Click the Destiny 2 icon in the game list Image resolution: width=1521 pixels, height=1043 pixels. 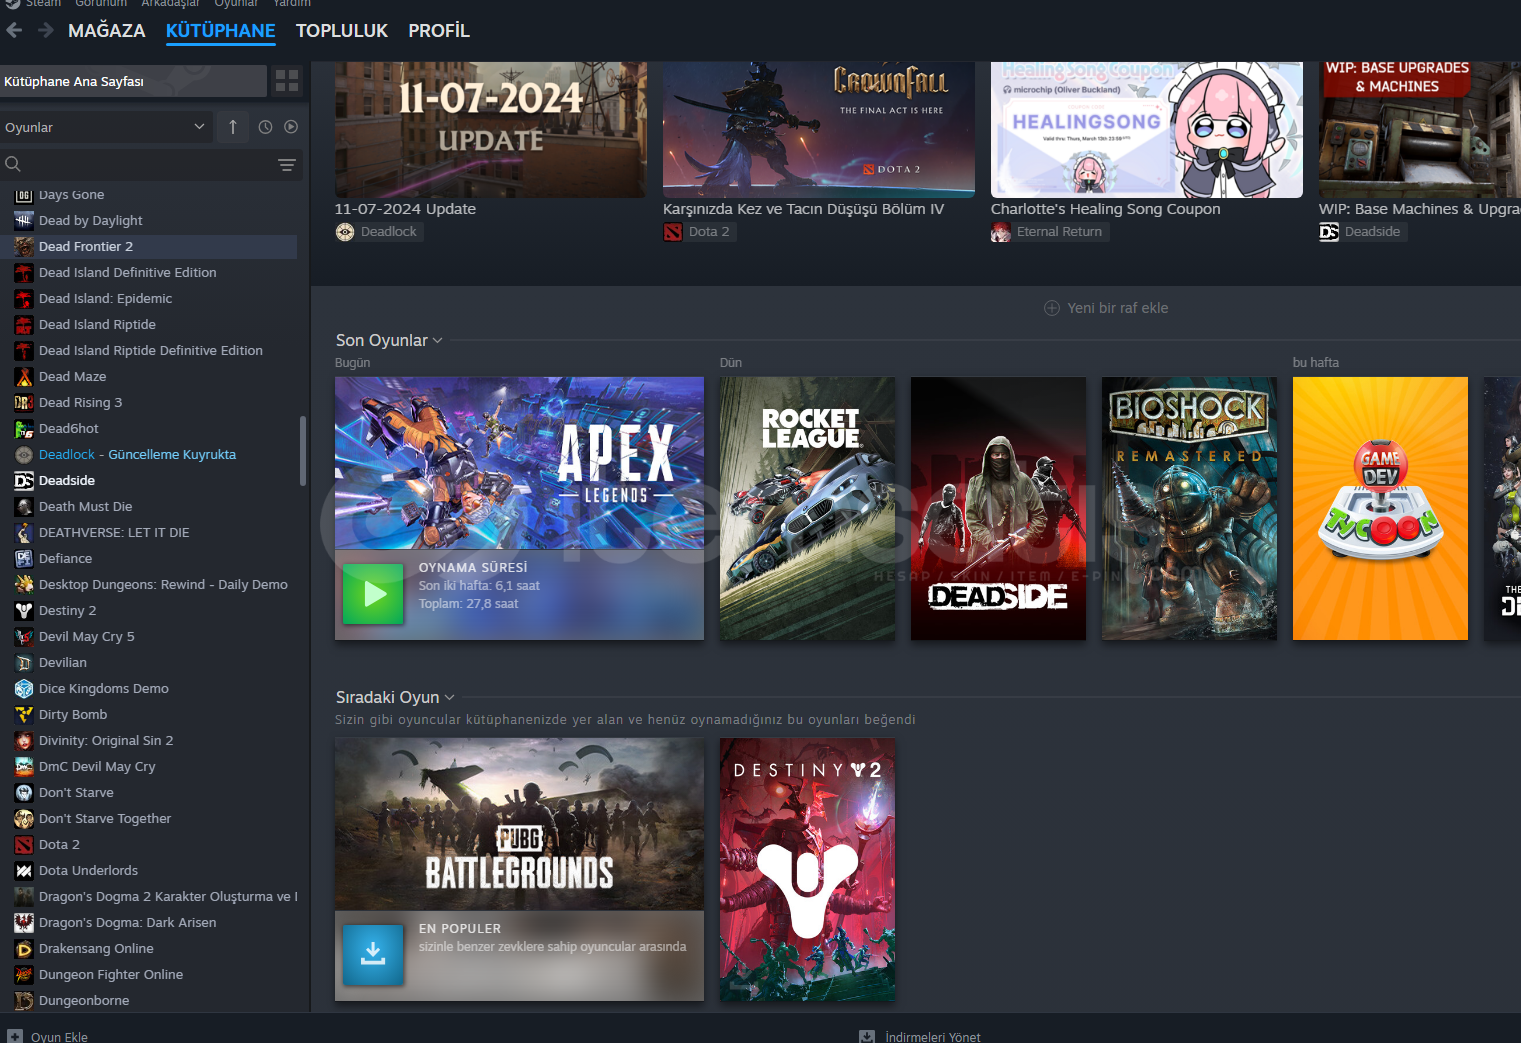tap(24, 611)
